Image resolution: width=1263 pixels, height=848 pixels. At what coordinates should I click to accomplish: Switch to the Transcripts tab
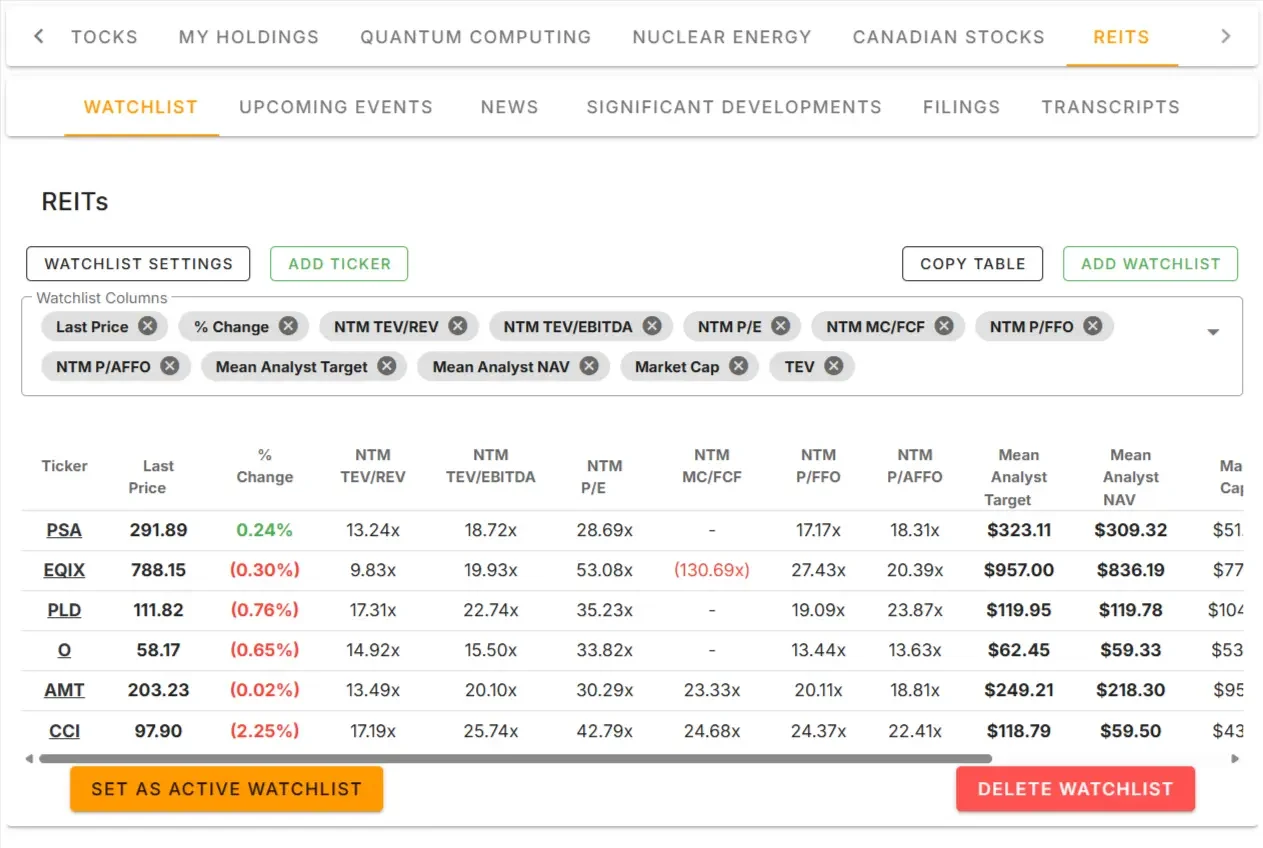coord(1111,107)
